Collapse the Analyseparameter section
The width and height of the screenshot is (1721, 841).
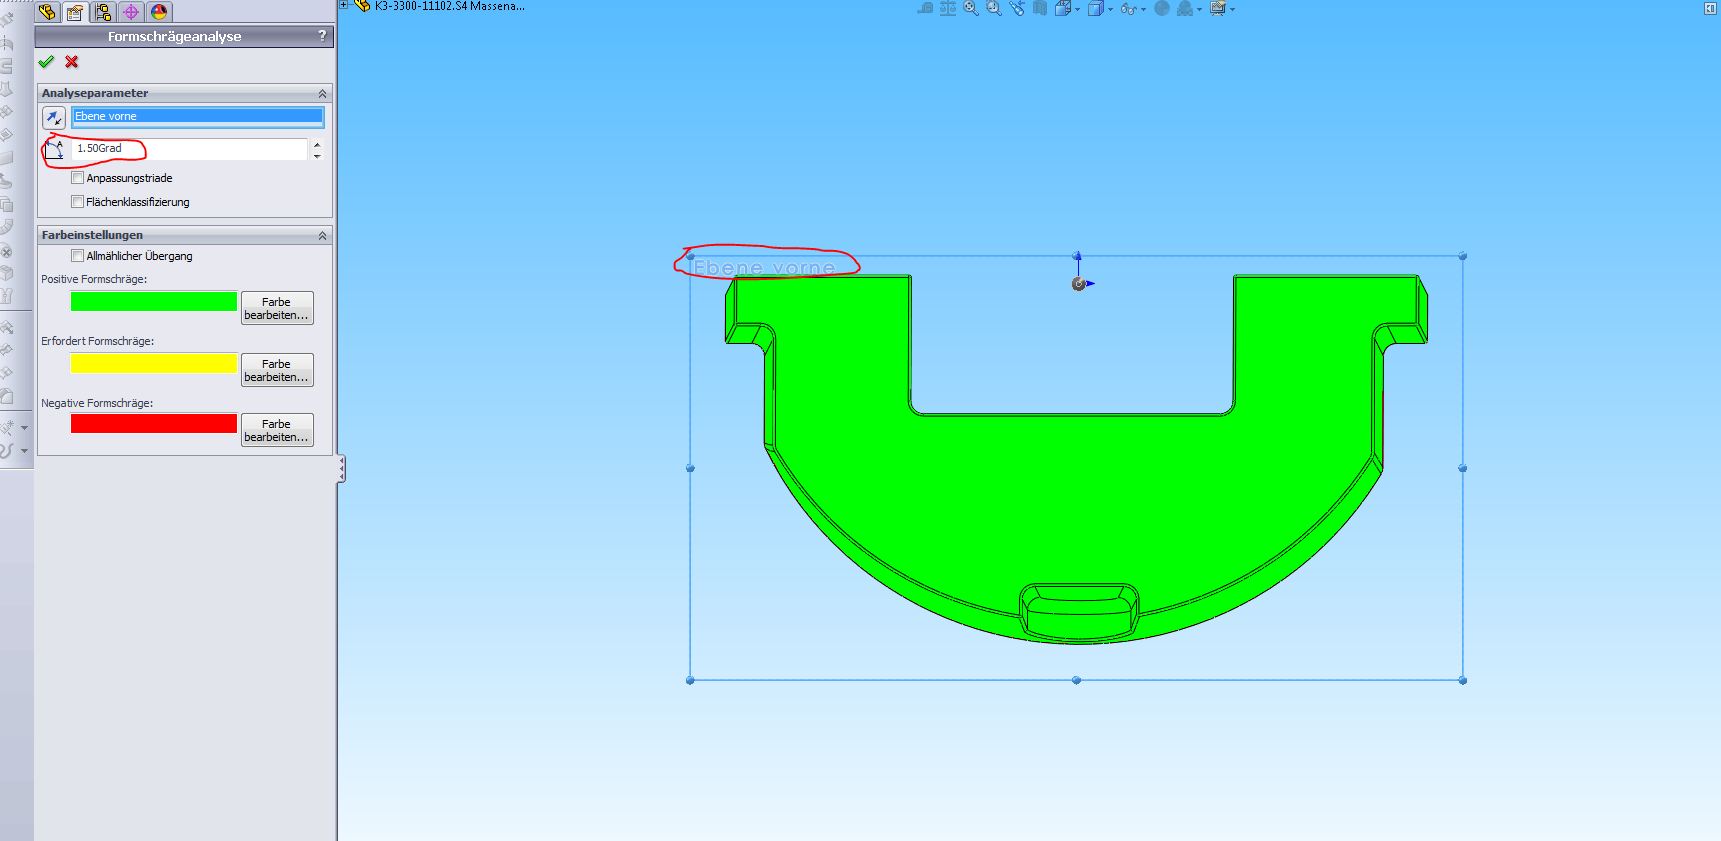322,93
